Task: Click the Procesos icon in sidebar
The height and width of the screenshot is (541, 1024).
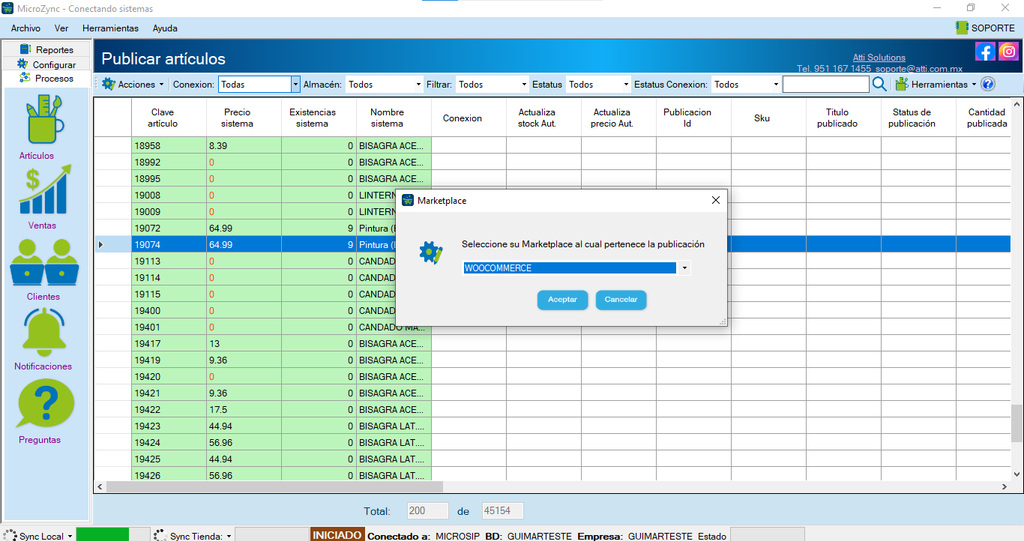Action: point(25,78)
